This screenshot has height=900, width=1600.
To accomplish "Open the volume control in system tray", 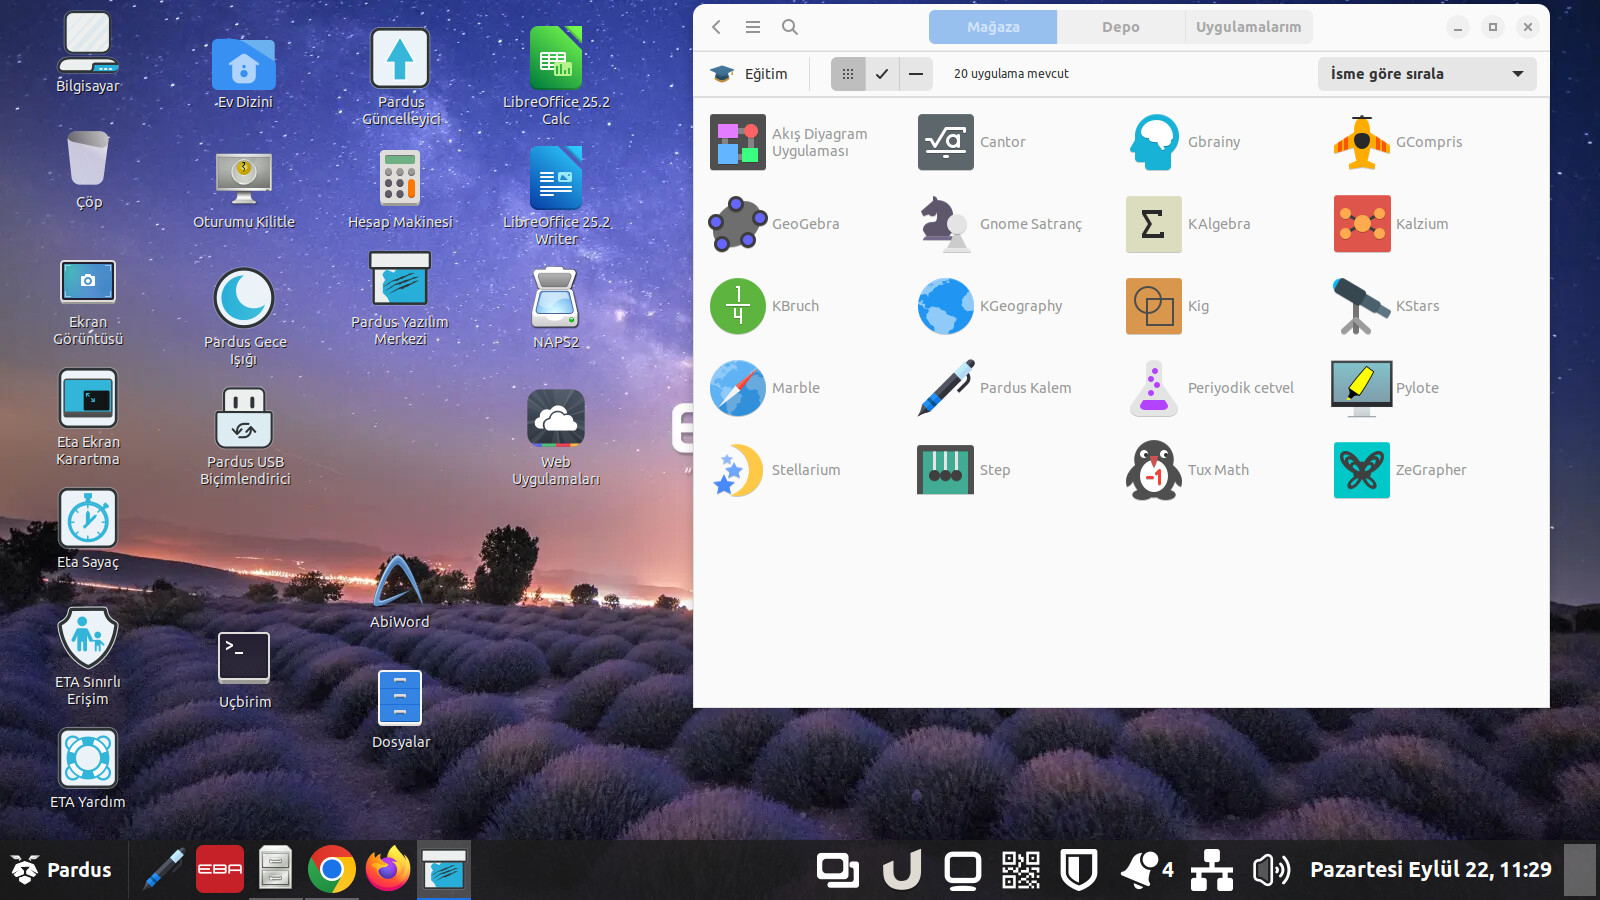I will pyautogui.click(x=1271, y=870).
